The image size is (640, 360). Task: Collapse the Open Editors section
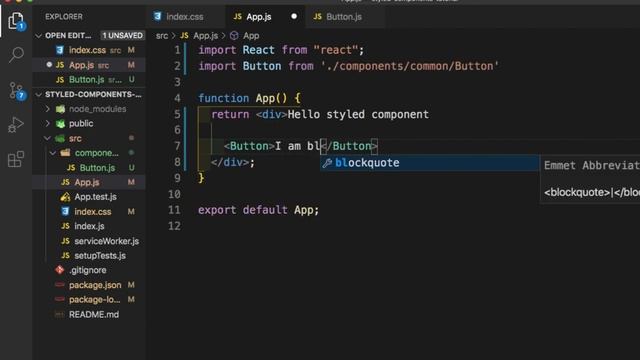tap(38, 36)
